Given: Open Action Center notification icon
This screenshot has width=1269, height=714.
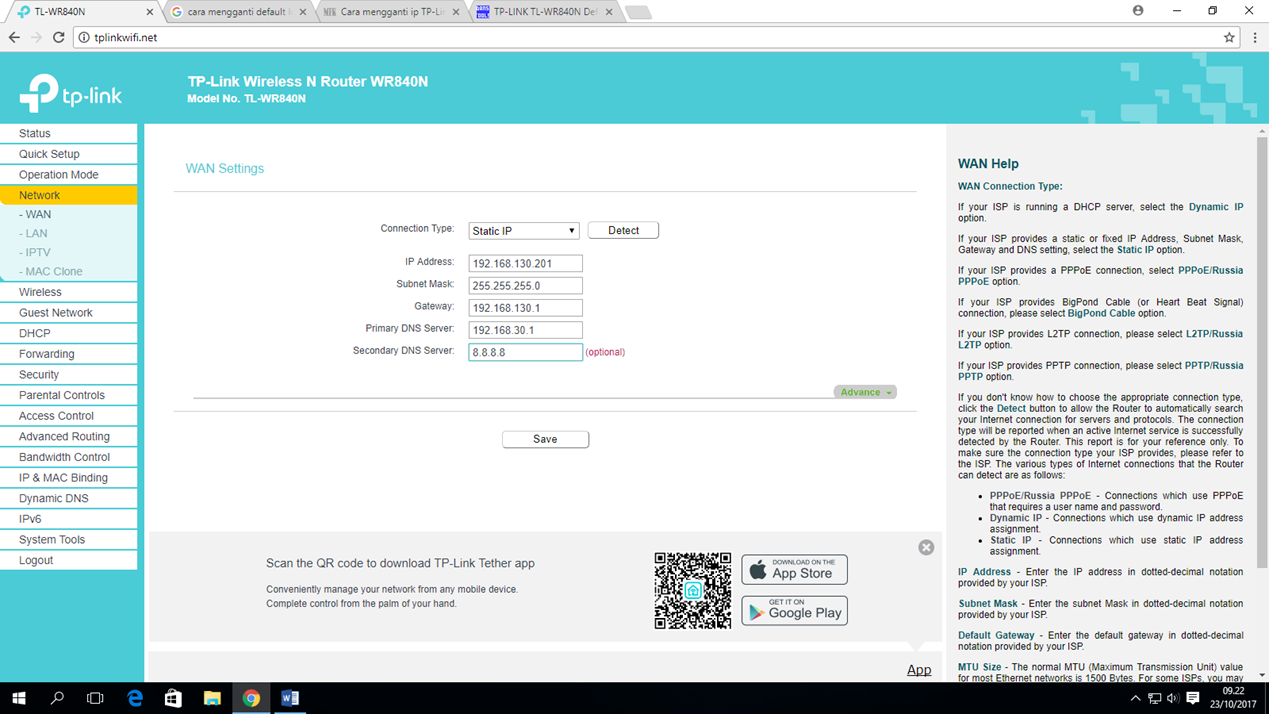Looking at the screenshot, I should click(x=1193, y=698).
